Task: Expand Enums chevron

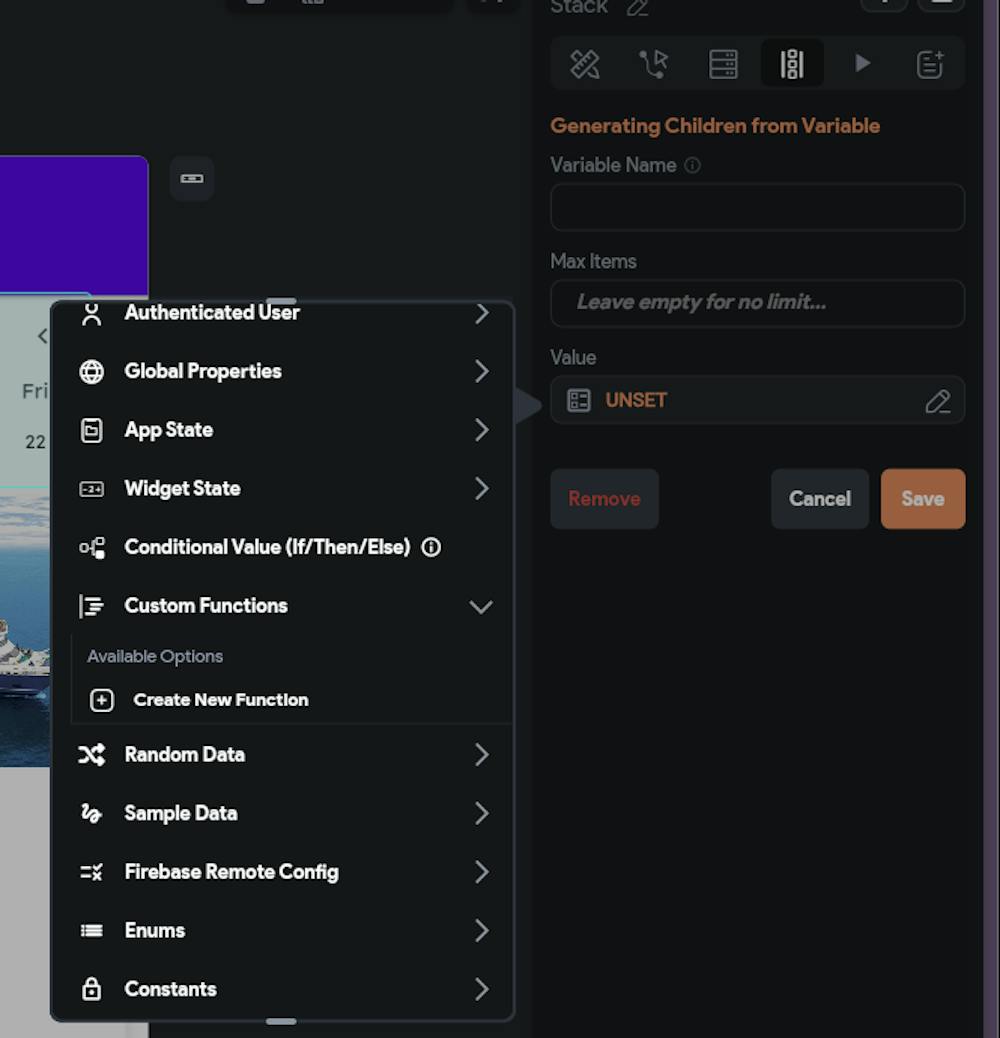Action: pos(482,930)
